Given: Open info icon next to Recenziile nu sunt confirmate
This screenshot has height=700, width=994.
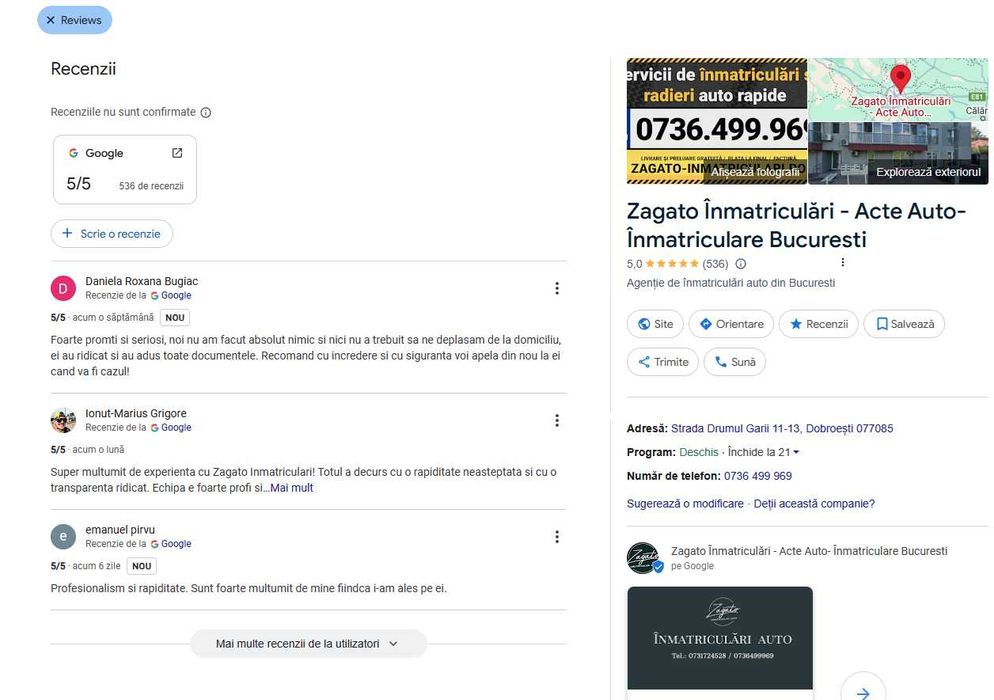Looking at the screenshot, I should click(x=206, y=112).
